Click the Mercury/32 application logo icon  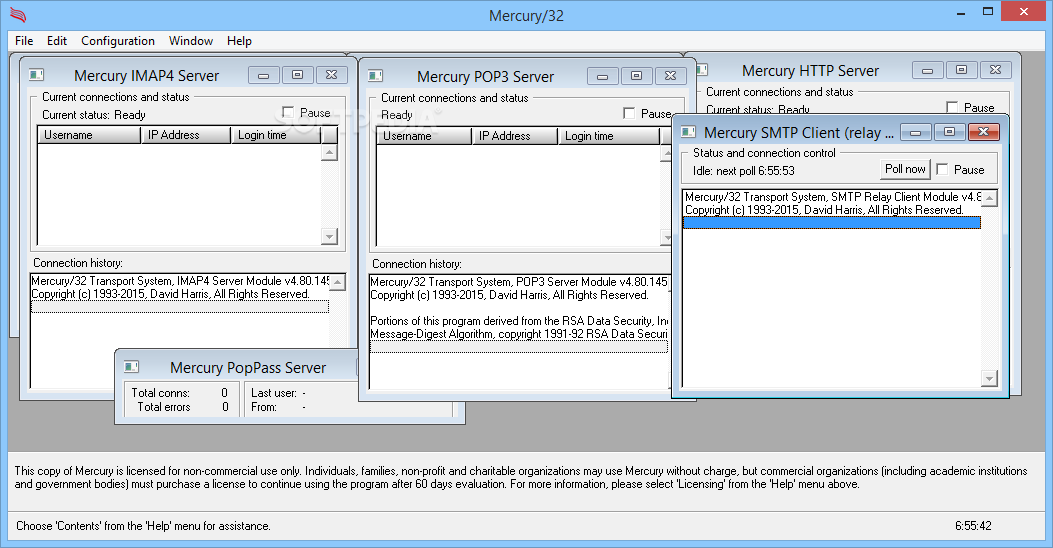(18, 14)
